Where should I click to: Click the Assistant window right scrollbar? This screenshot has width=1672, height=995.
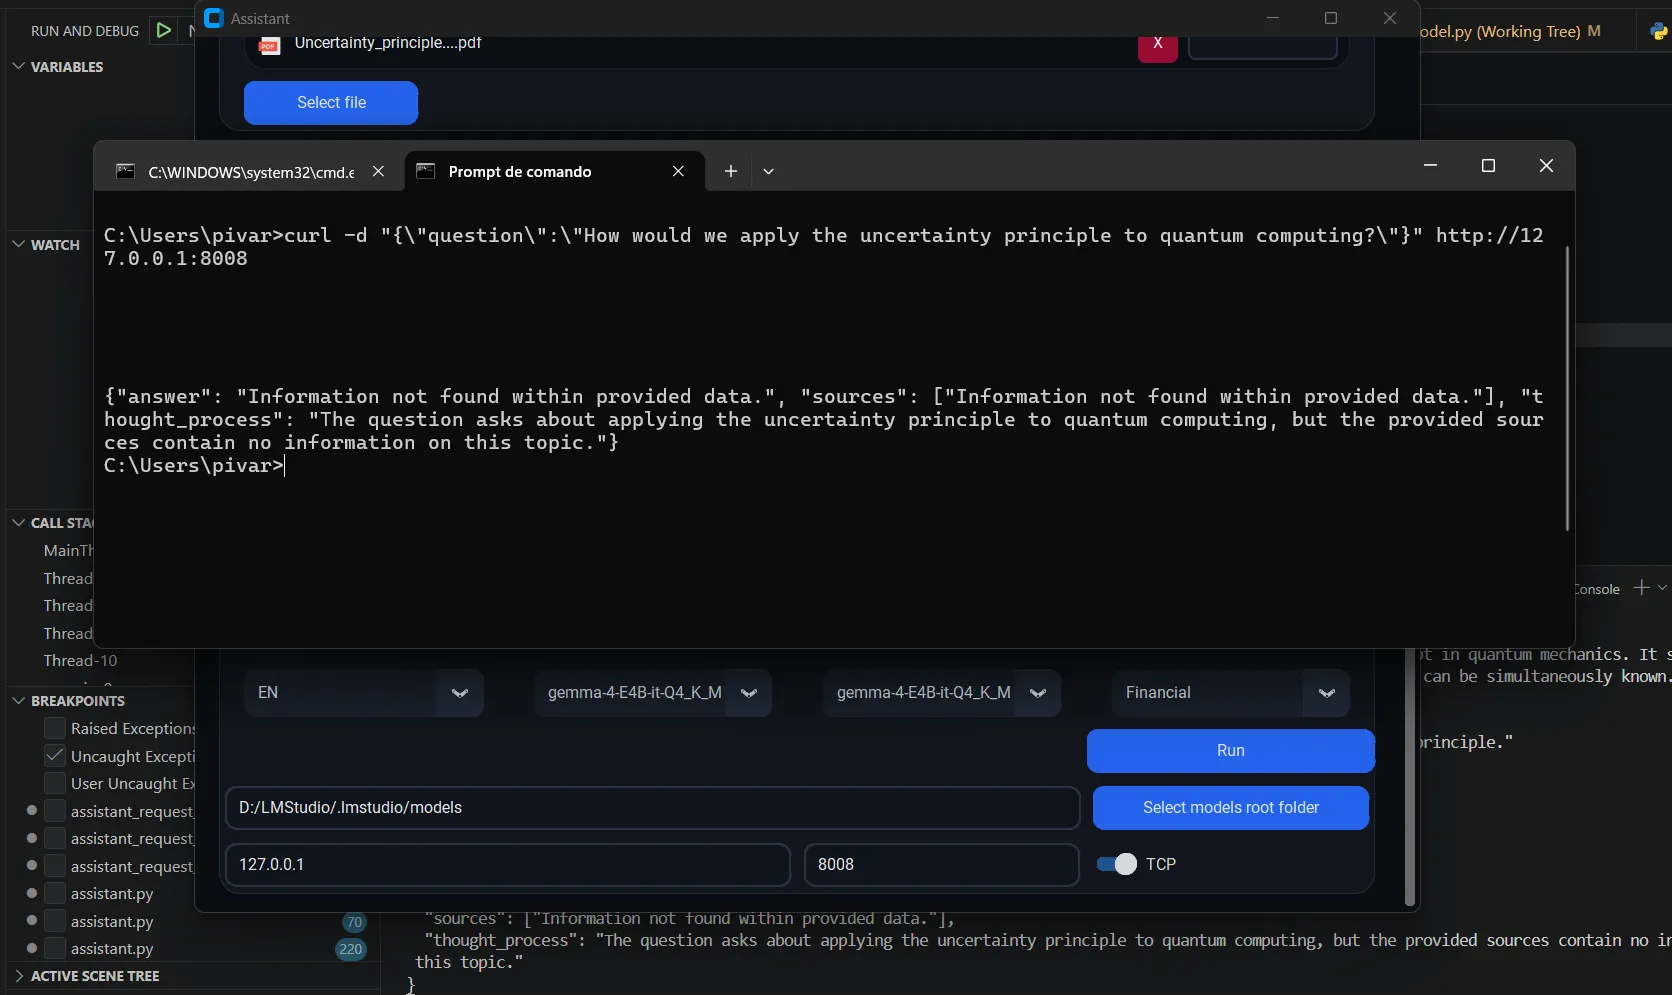[x=1410, y=777]
